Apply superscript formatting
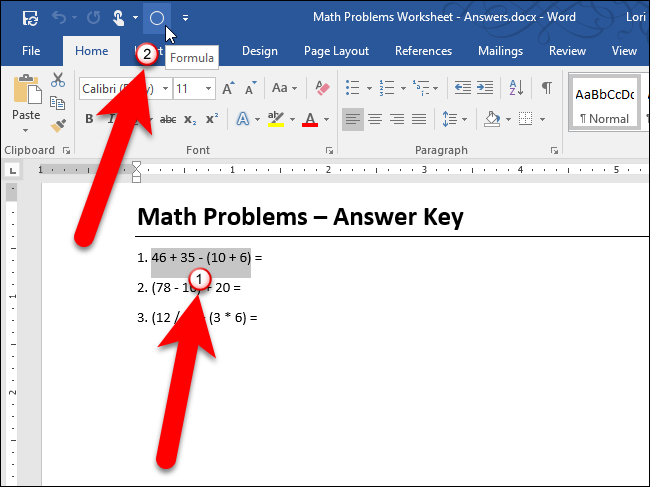 pos(212,120)
